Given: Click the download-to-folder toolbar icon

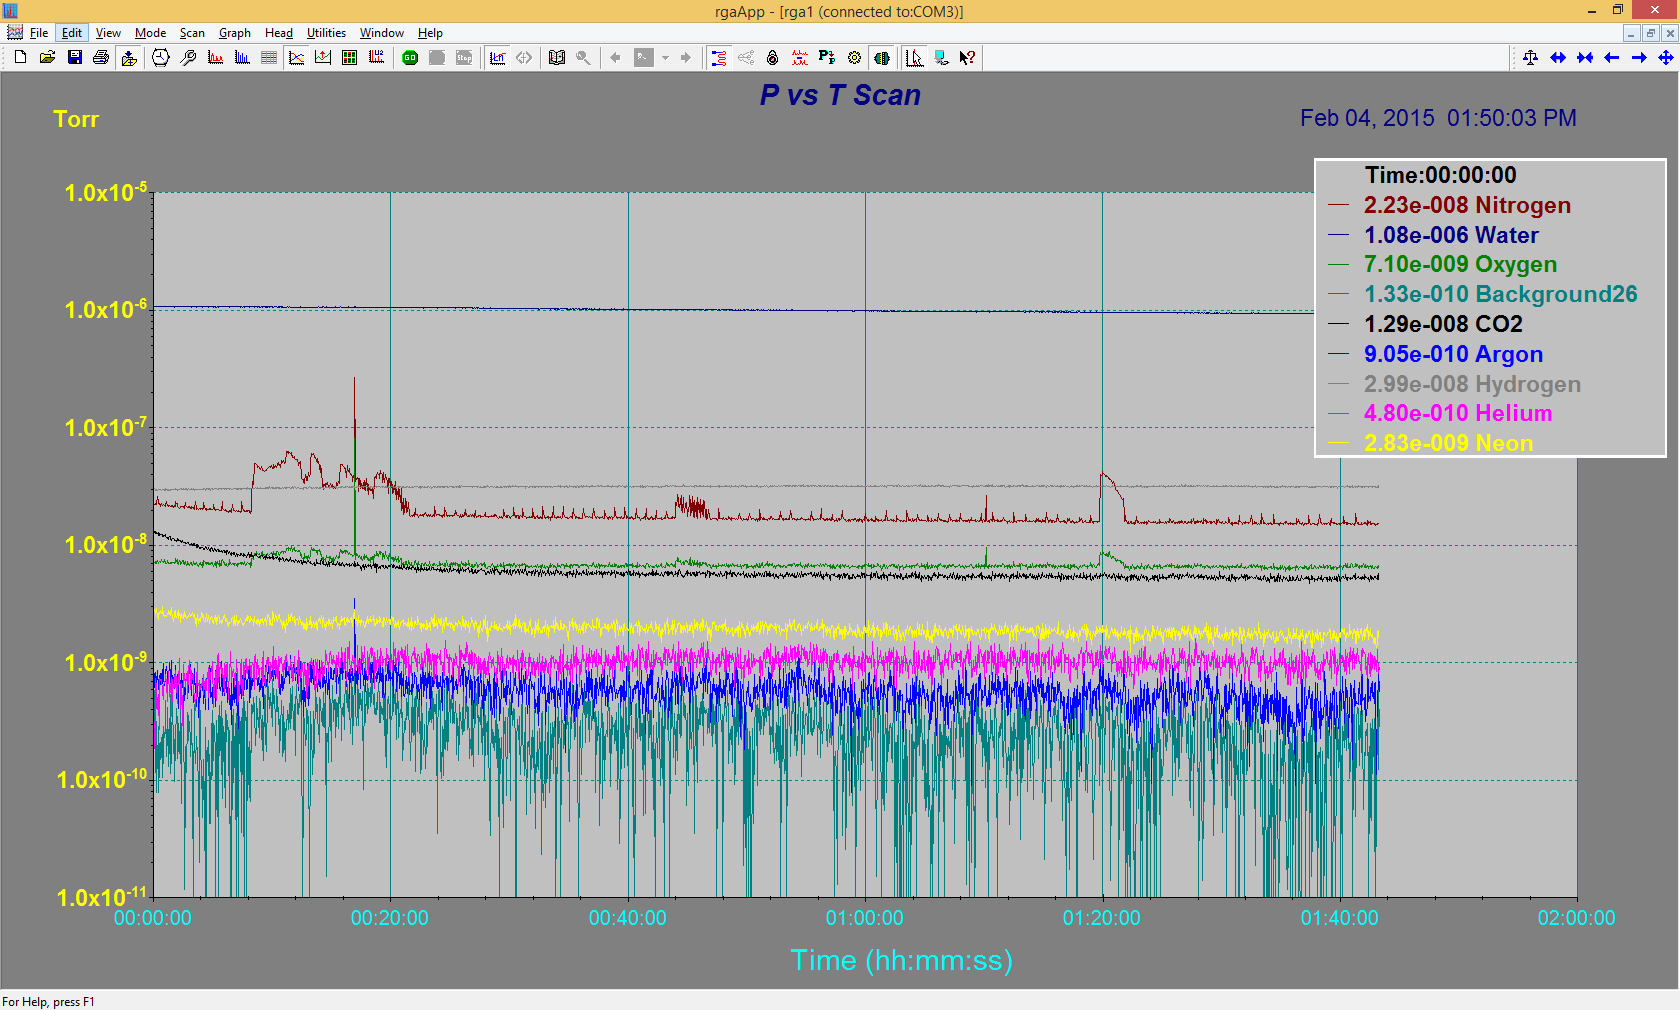Looking at the screenshot, I should click(x=129, y=58).
